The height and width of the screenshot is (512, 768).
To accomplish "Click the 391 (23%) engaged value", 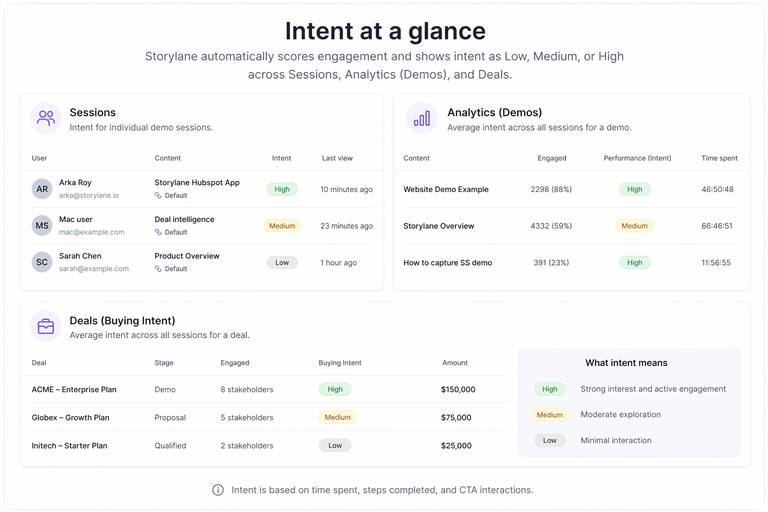I will click(551, 263).
